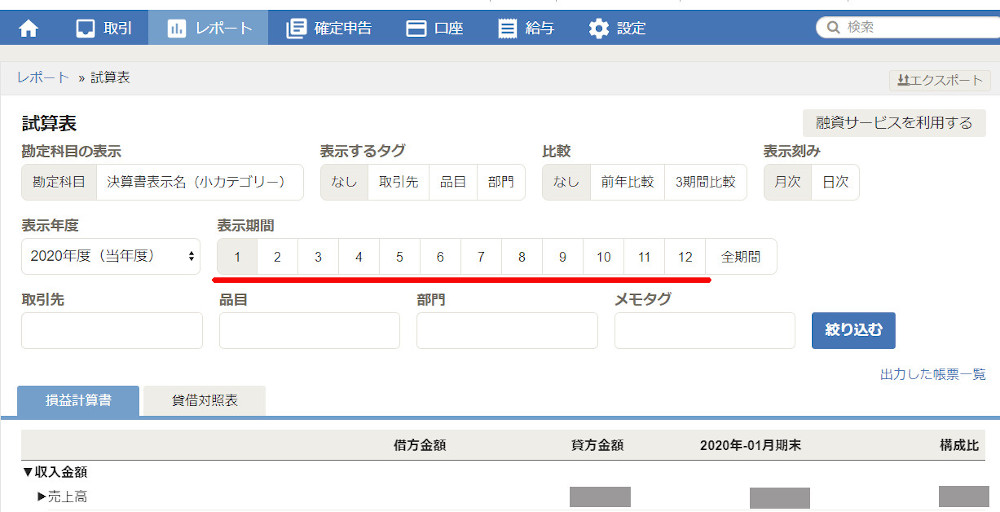
Task: Select 月次 display interval
Action: coord(788,182)
